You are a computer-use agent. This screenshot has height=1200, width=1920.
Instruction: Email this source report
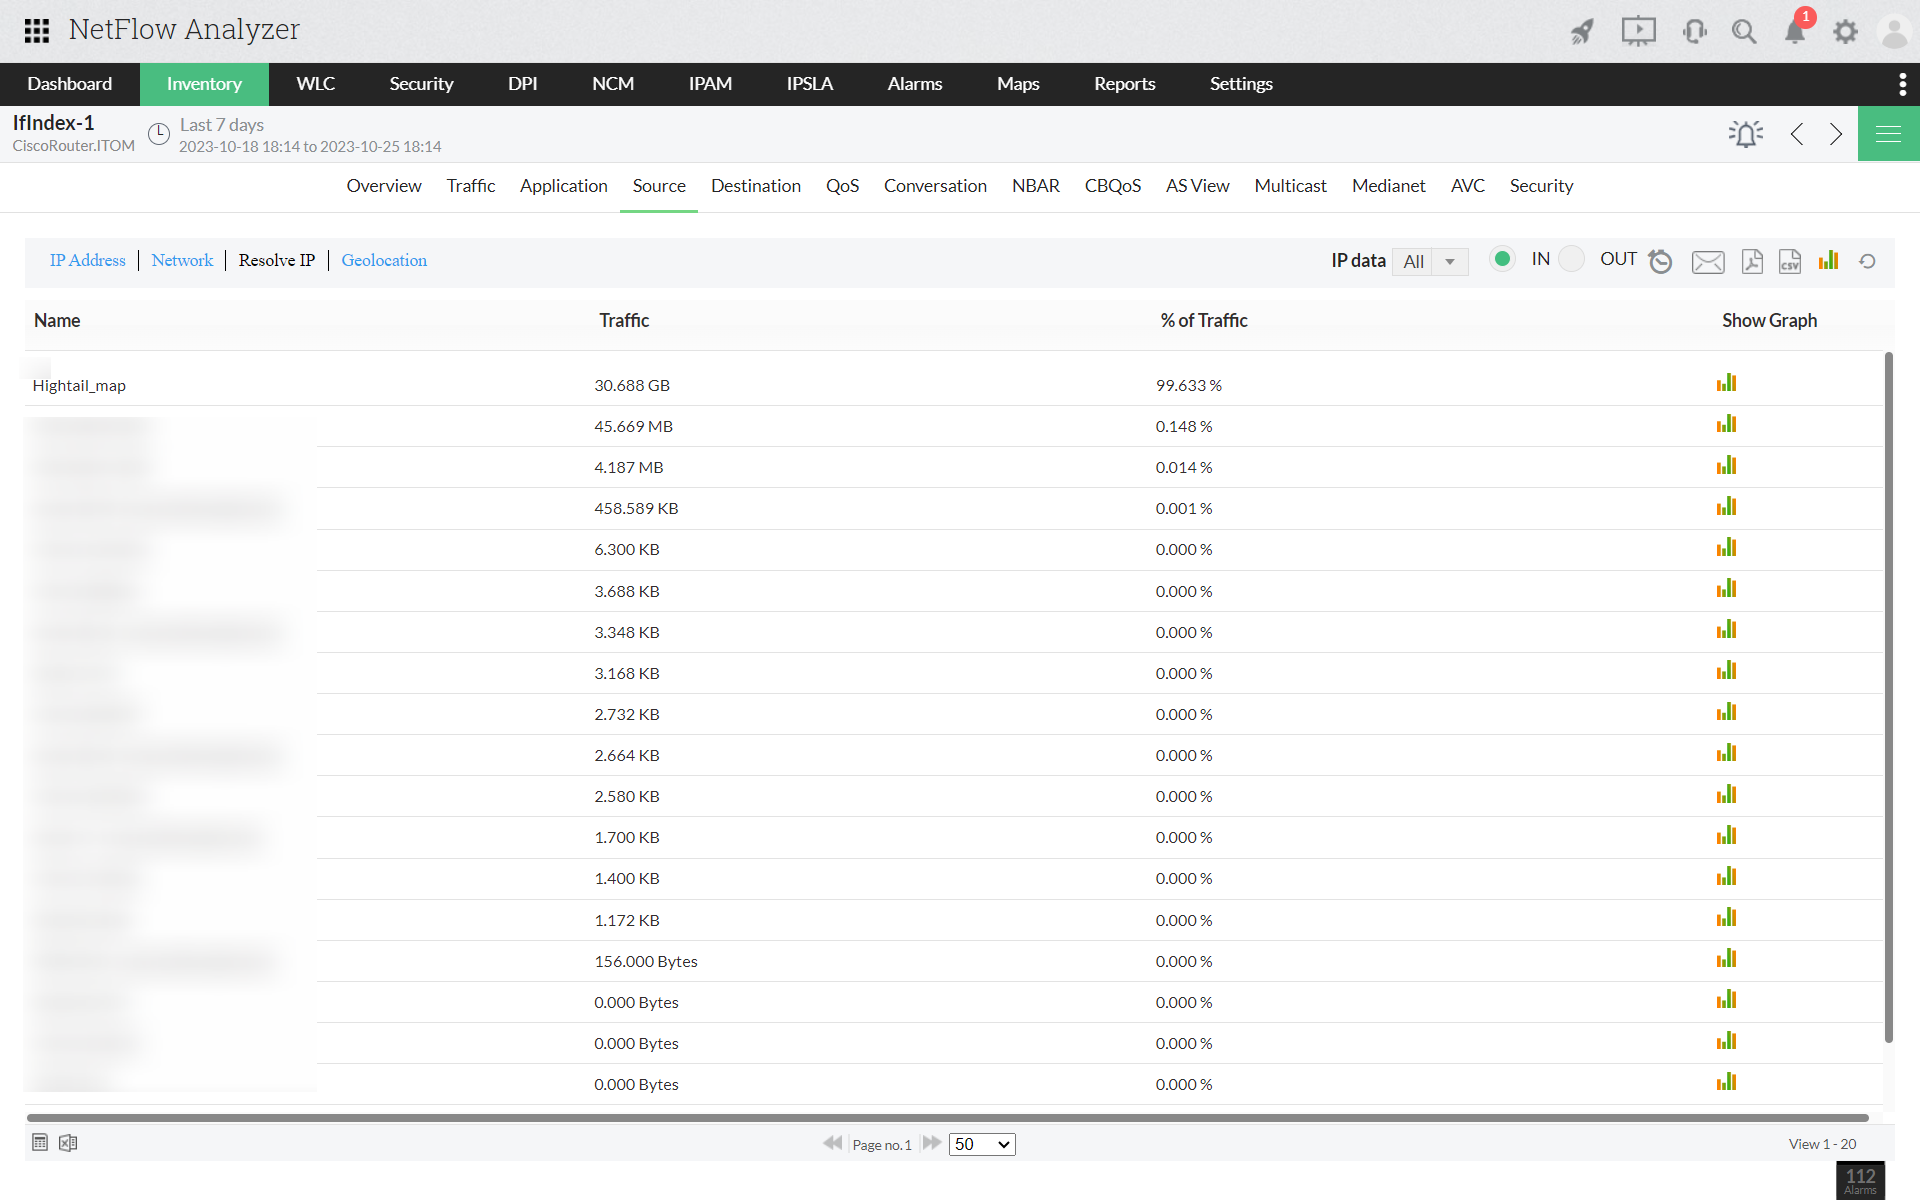point(1707,262)
